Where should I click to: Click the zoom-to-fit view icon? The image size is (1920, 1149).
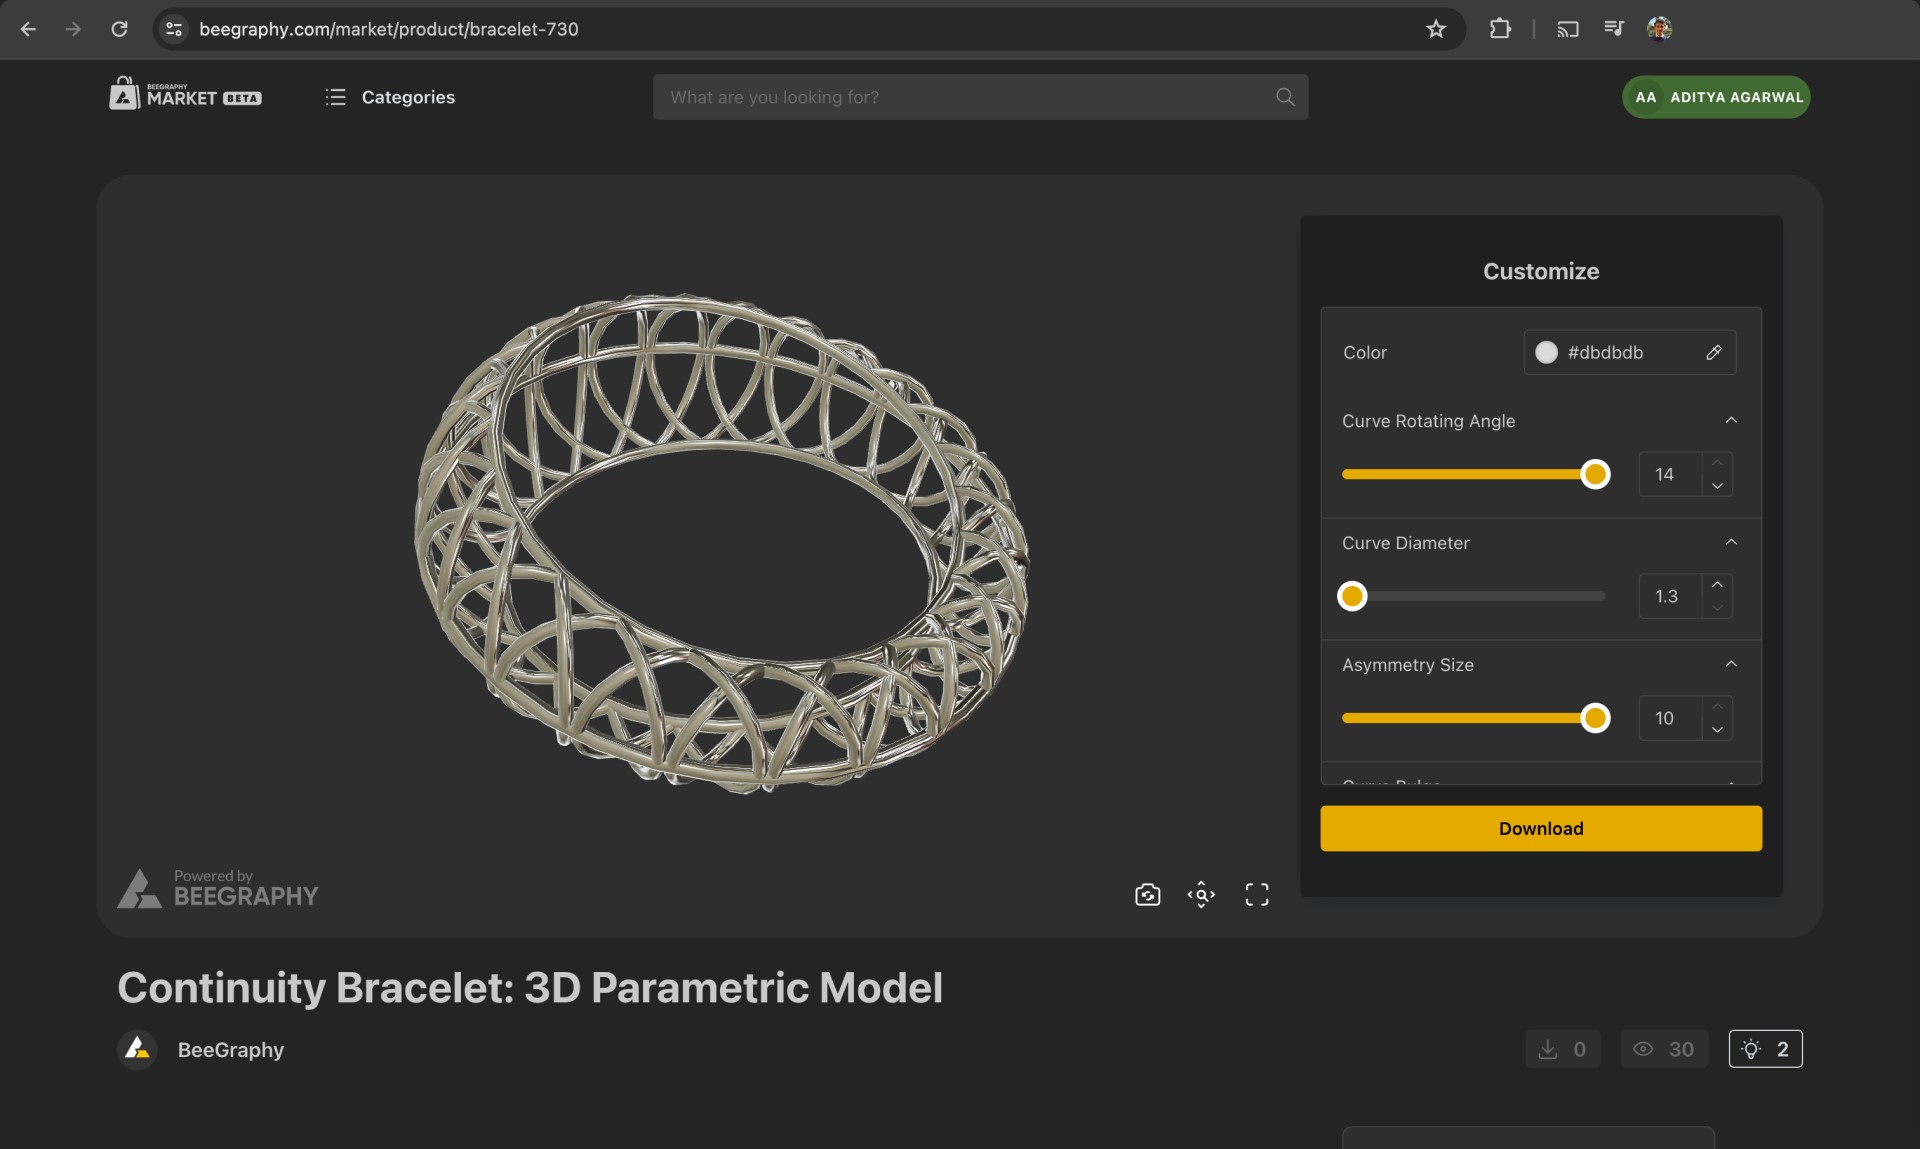1201,894
